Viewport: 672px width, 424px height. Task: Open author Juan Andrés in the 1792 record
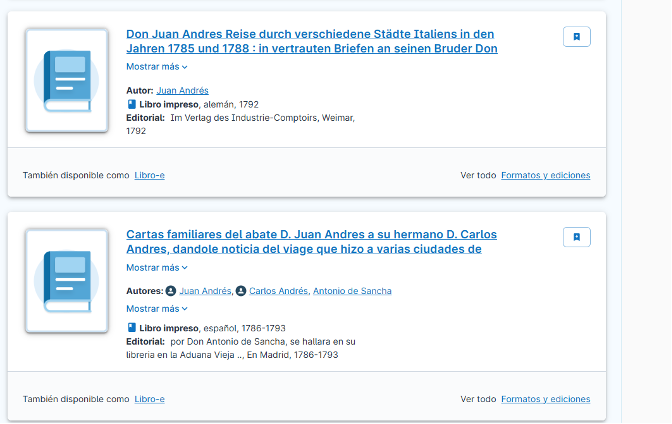182,90
